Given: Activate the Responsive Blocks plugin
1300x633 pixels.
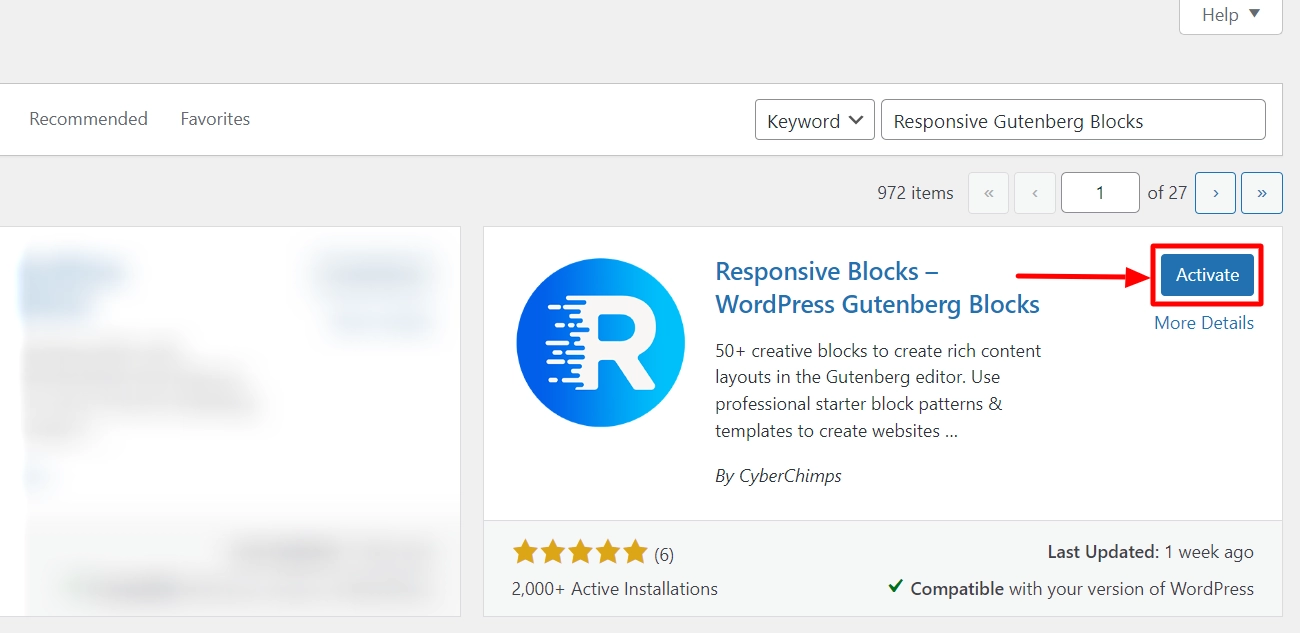Looking at the screenshot, I should coord(1207,275).
